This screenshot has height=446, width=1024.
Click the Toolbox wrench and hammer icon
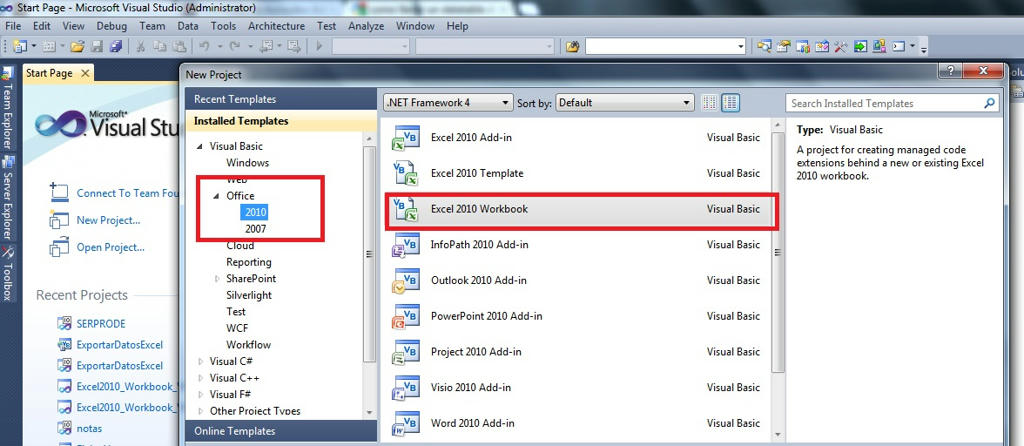[840, 46]
